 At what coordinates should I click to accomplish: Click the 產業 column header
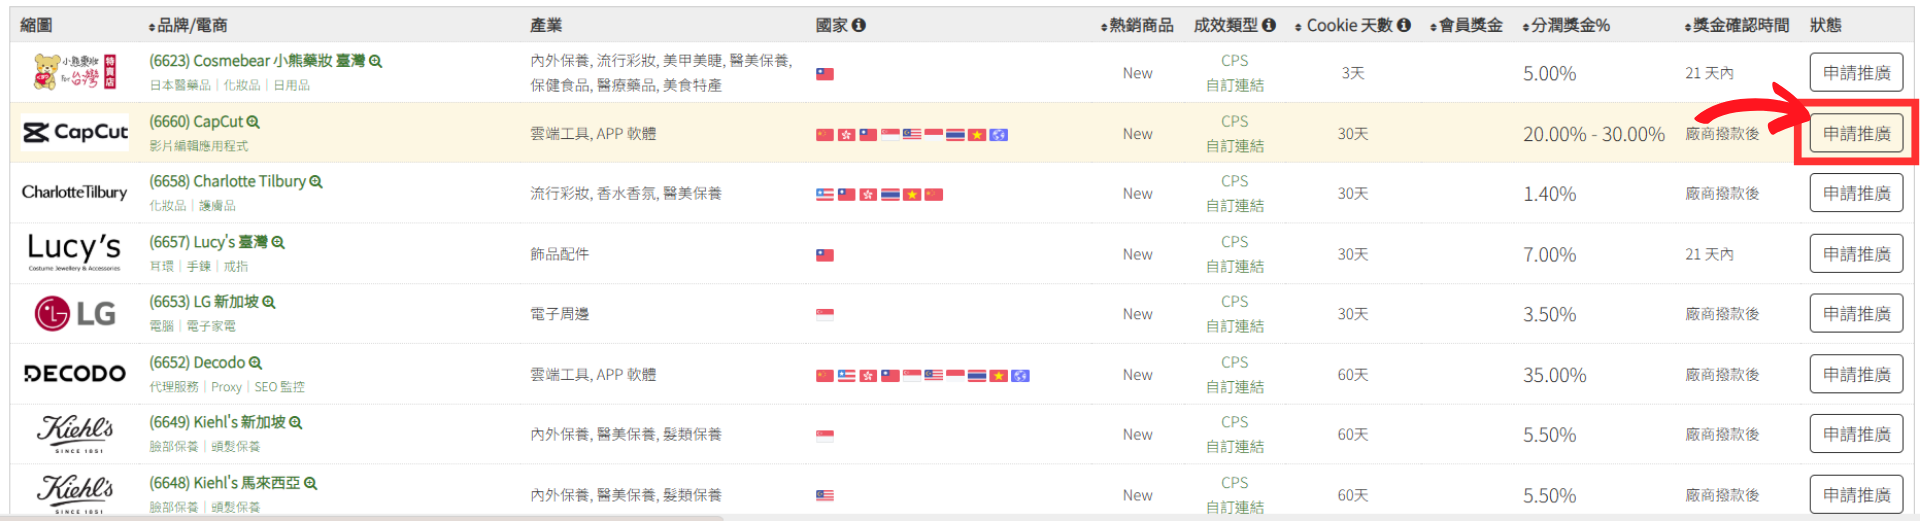pyautogui.click(x=546, y=25)
